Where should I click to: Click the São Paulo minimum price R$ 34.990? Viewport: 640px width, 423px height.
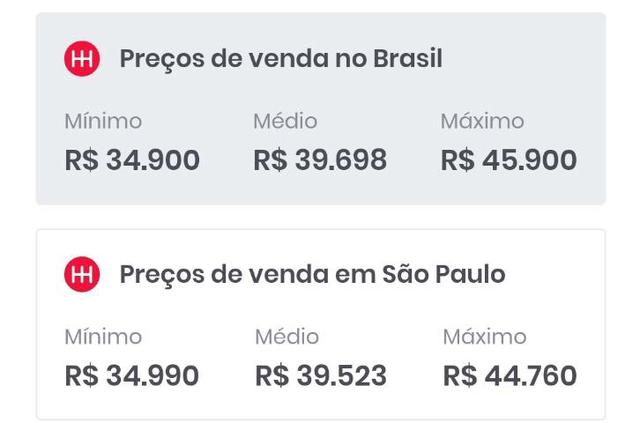click(x=132, y=375)
